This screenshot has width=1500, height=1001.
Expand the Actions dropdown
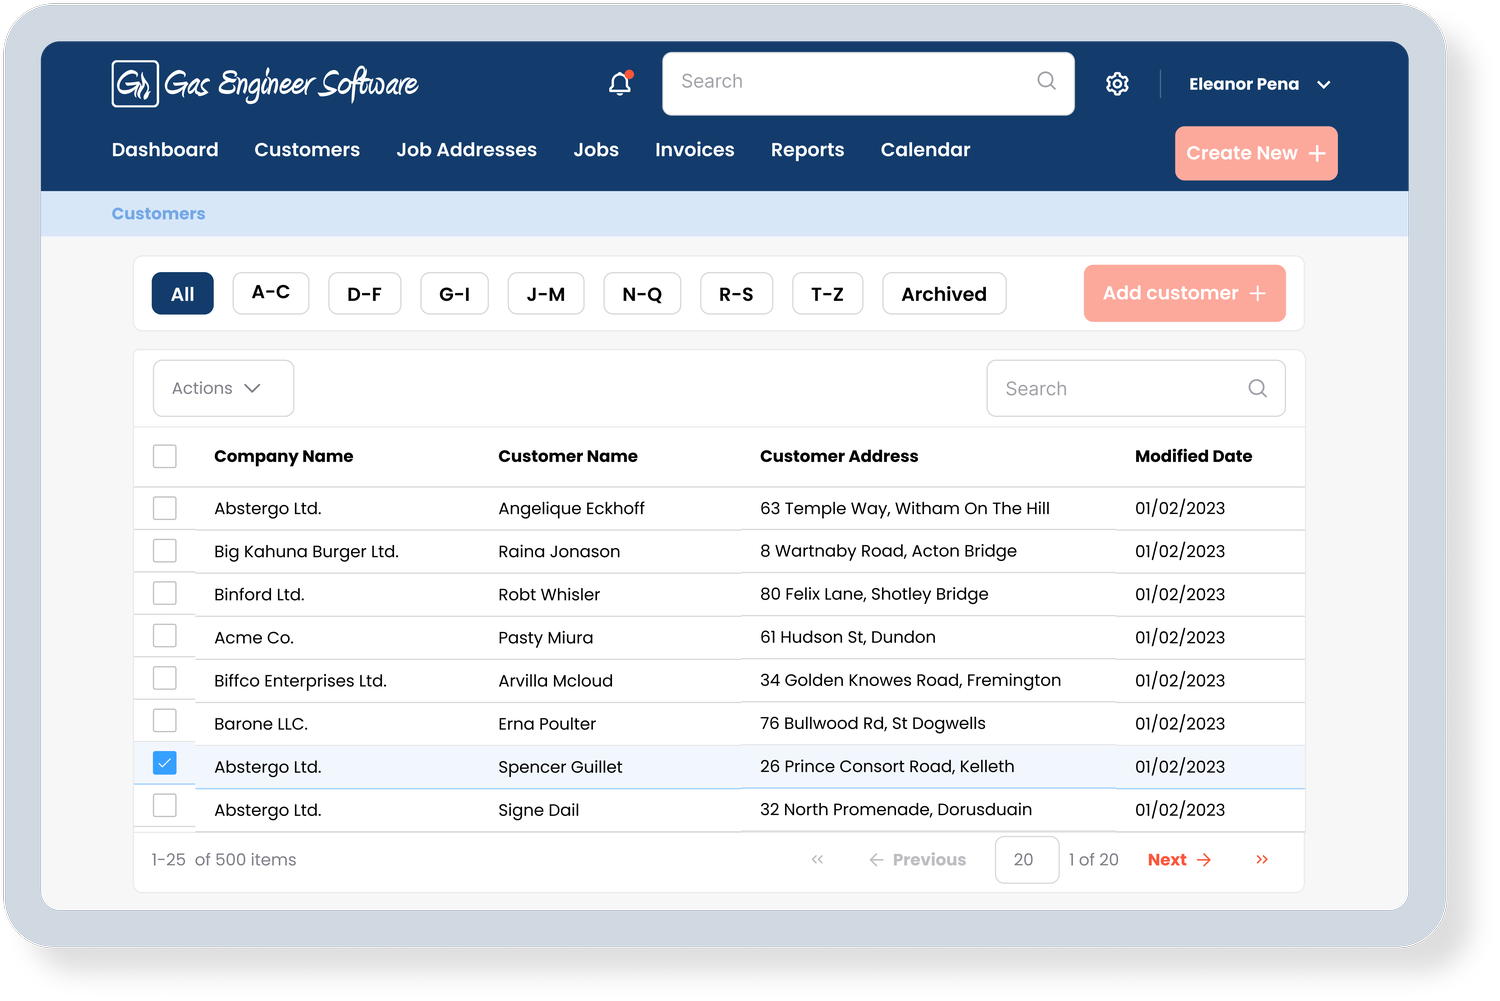pyautogui.click(x=223, y=388)
